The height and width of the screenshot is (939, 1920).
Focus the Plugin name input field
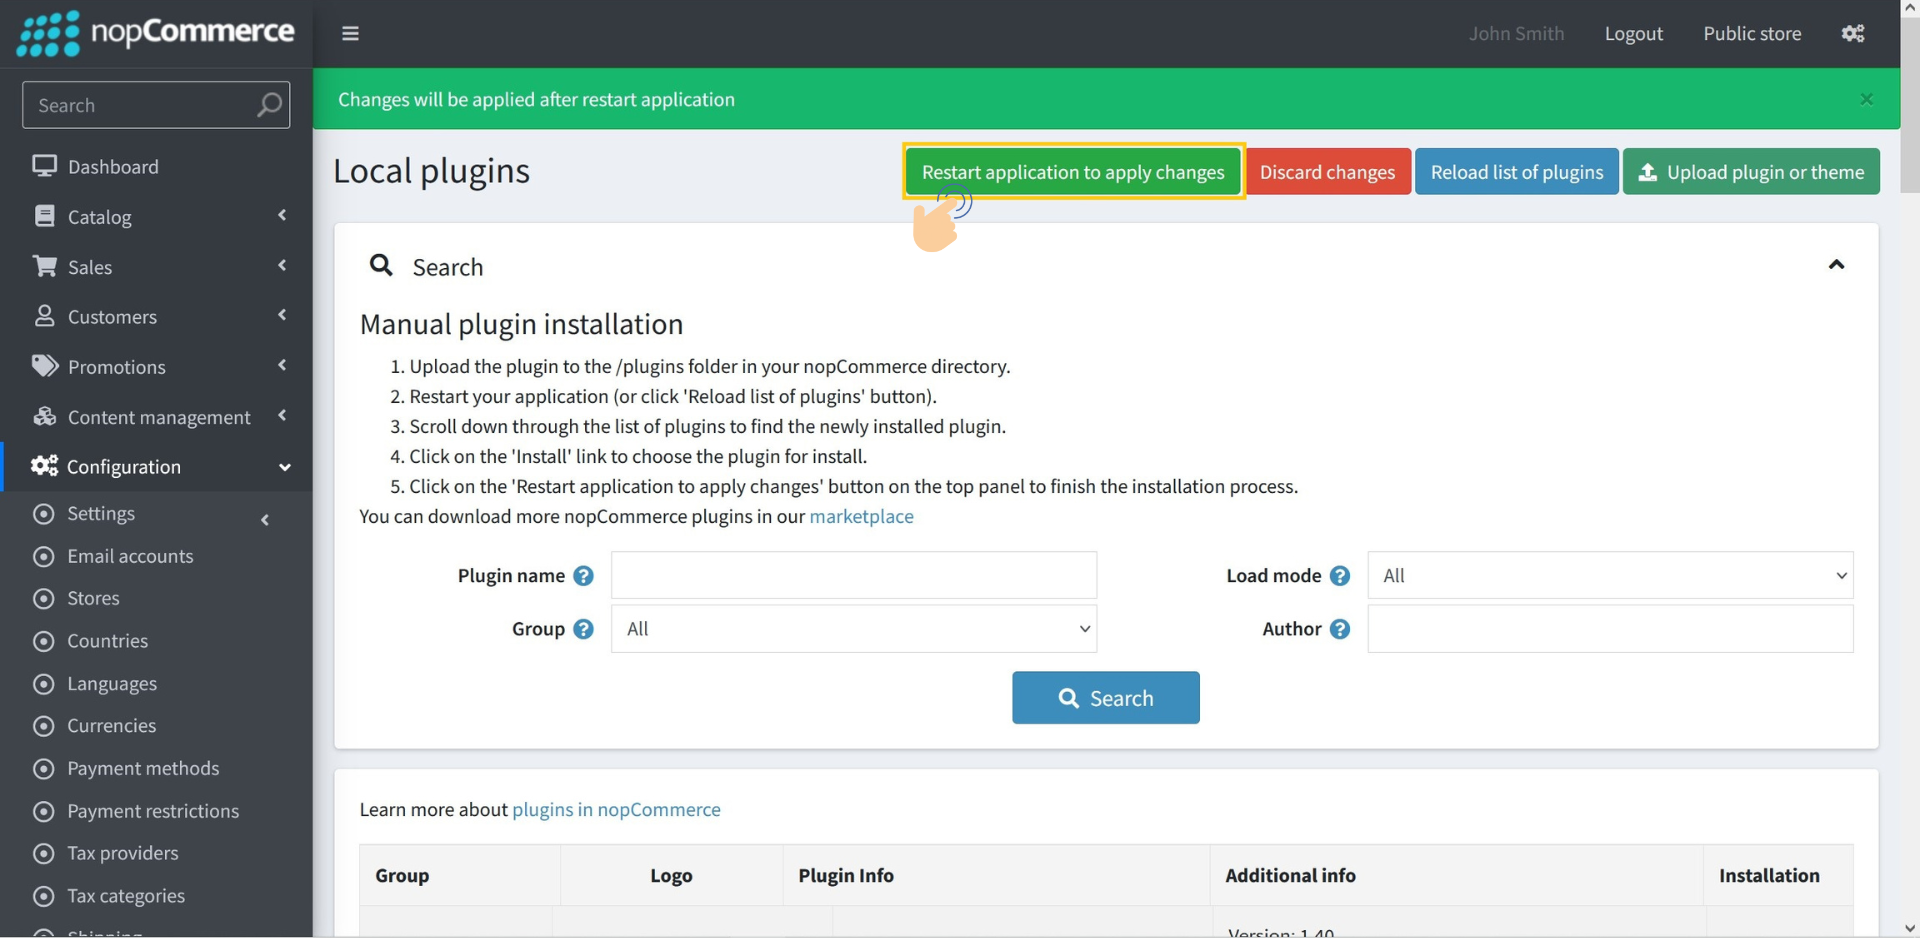(x=854, y=576)
